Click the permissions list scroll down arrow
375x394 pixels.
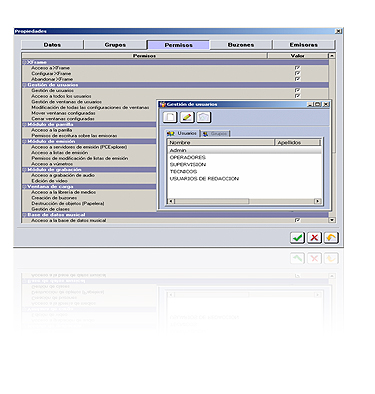(332, 220)
